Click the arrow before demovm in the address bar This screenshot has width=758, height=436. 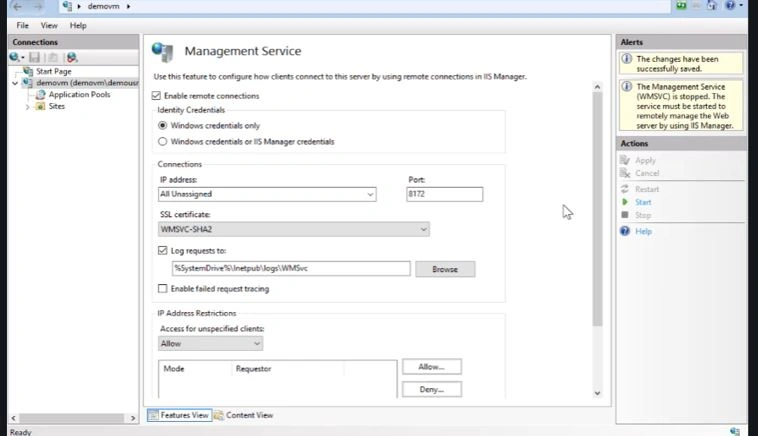[79, 6]
